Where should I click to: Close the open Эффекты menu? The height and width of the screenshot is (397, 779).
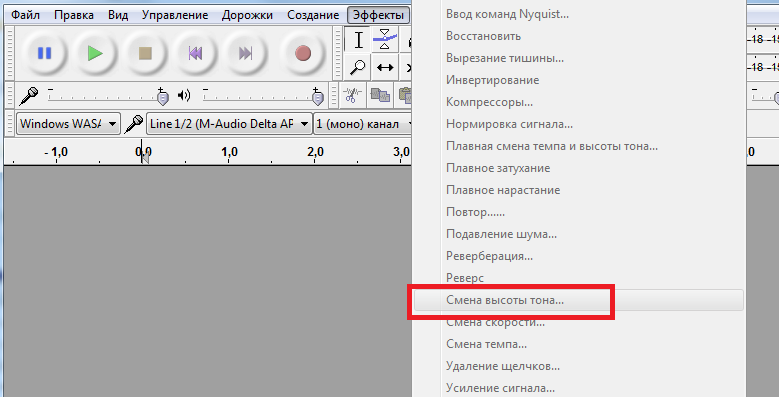[379, 15]
